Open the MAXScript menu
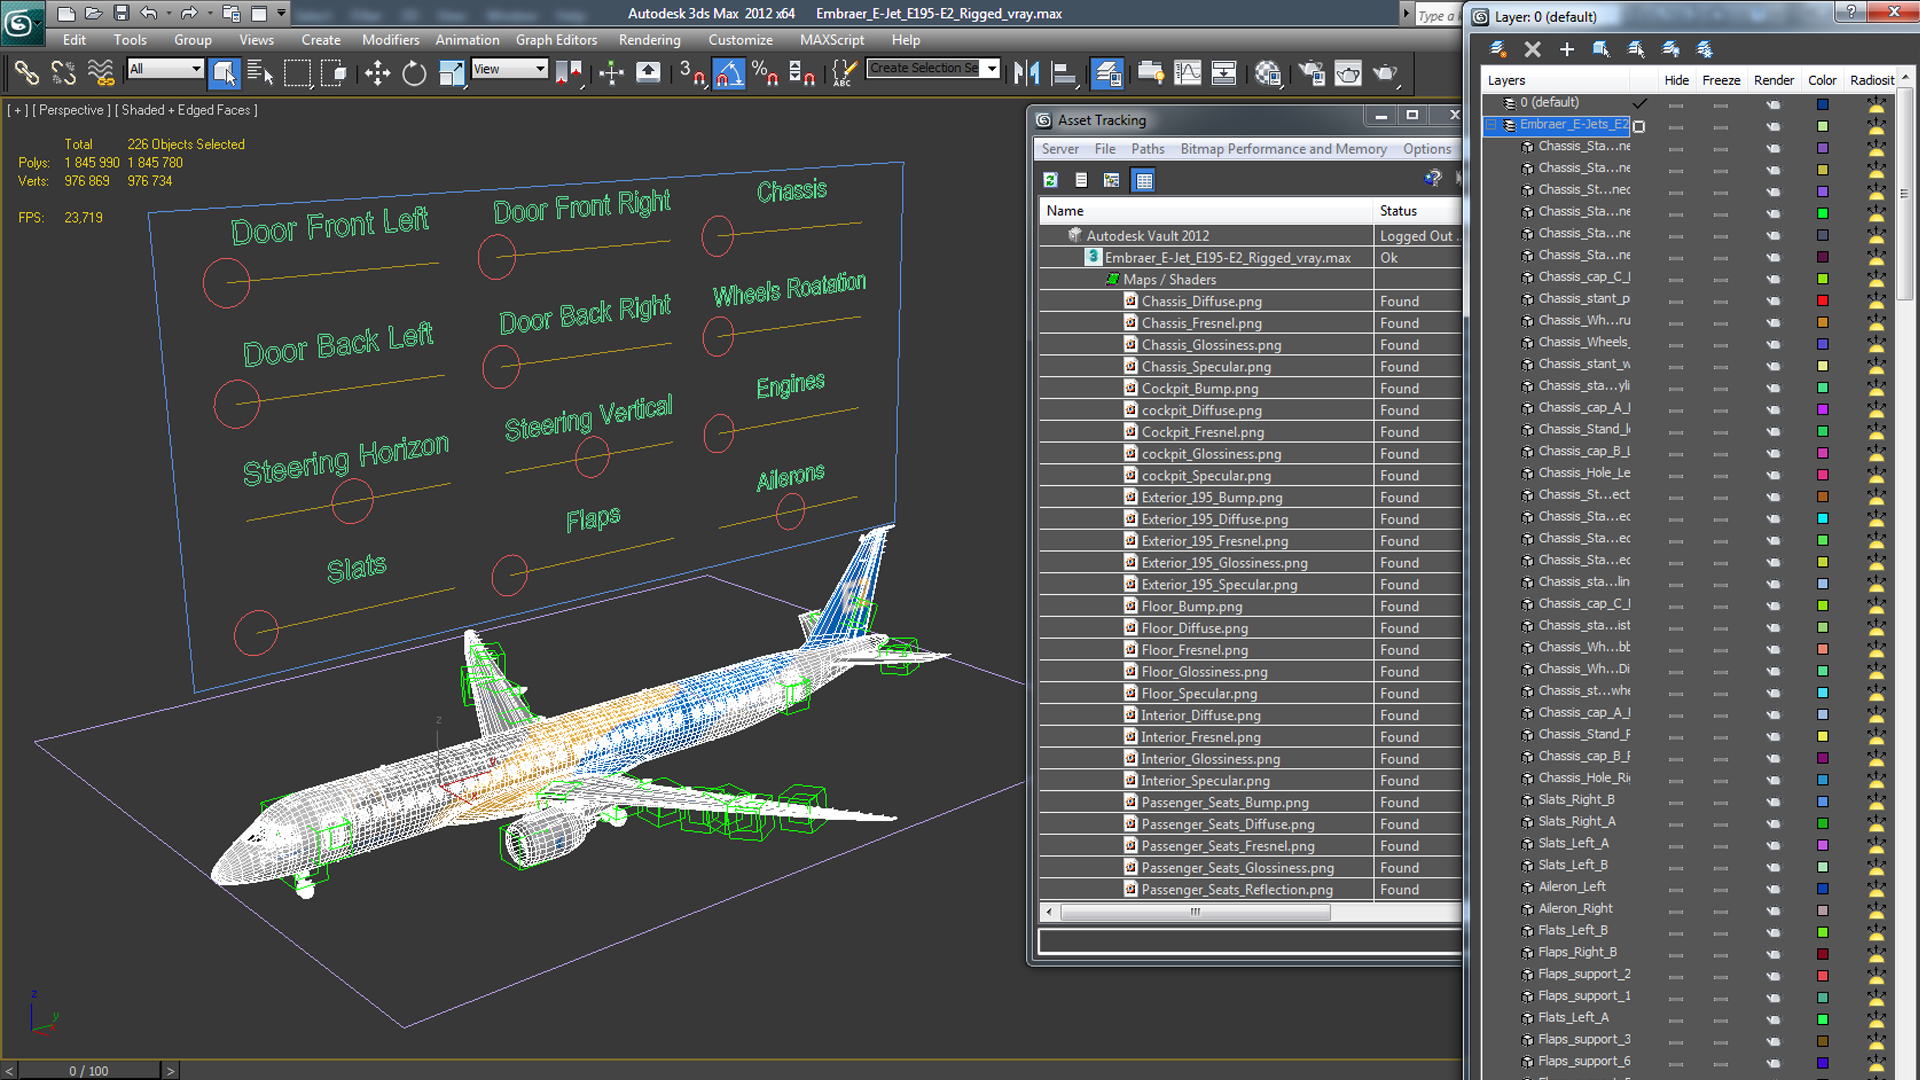Image resolution: width=1920 pixels, height=1080 pixels. point(832,40)
